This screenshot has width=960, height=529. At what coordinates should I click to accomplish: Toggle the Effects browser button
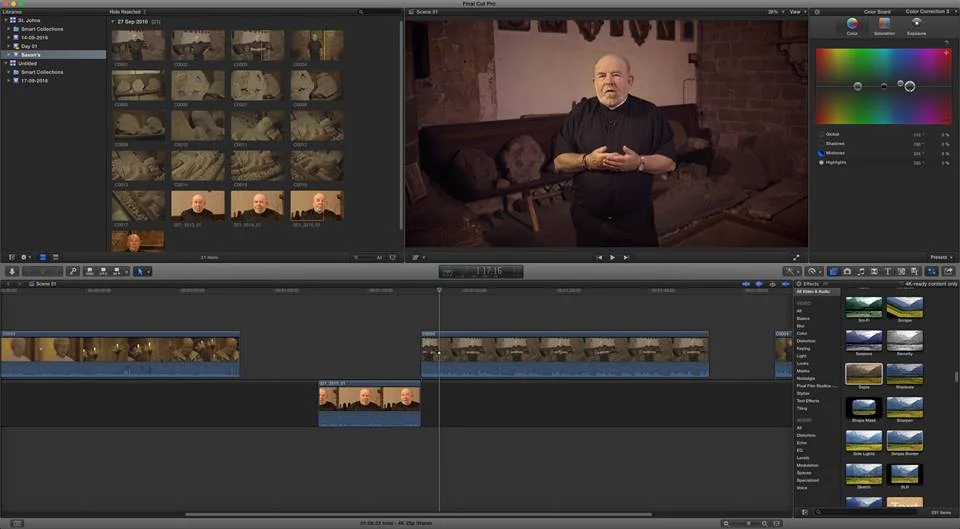point(833,271)
